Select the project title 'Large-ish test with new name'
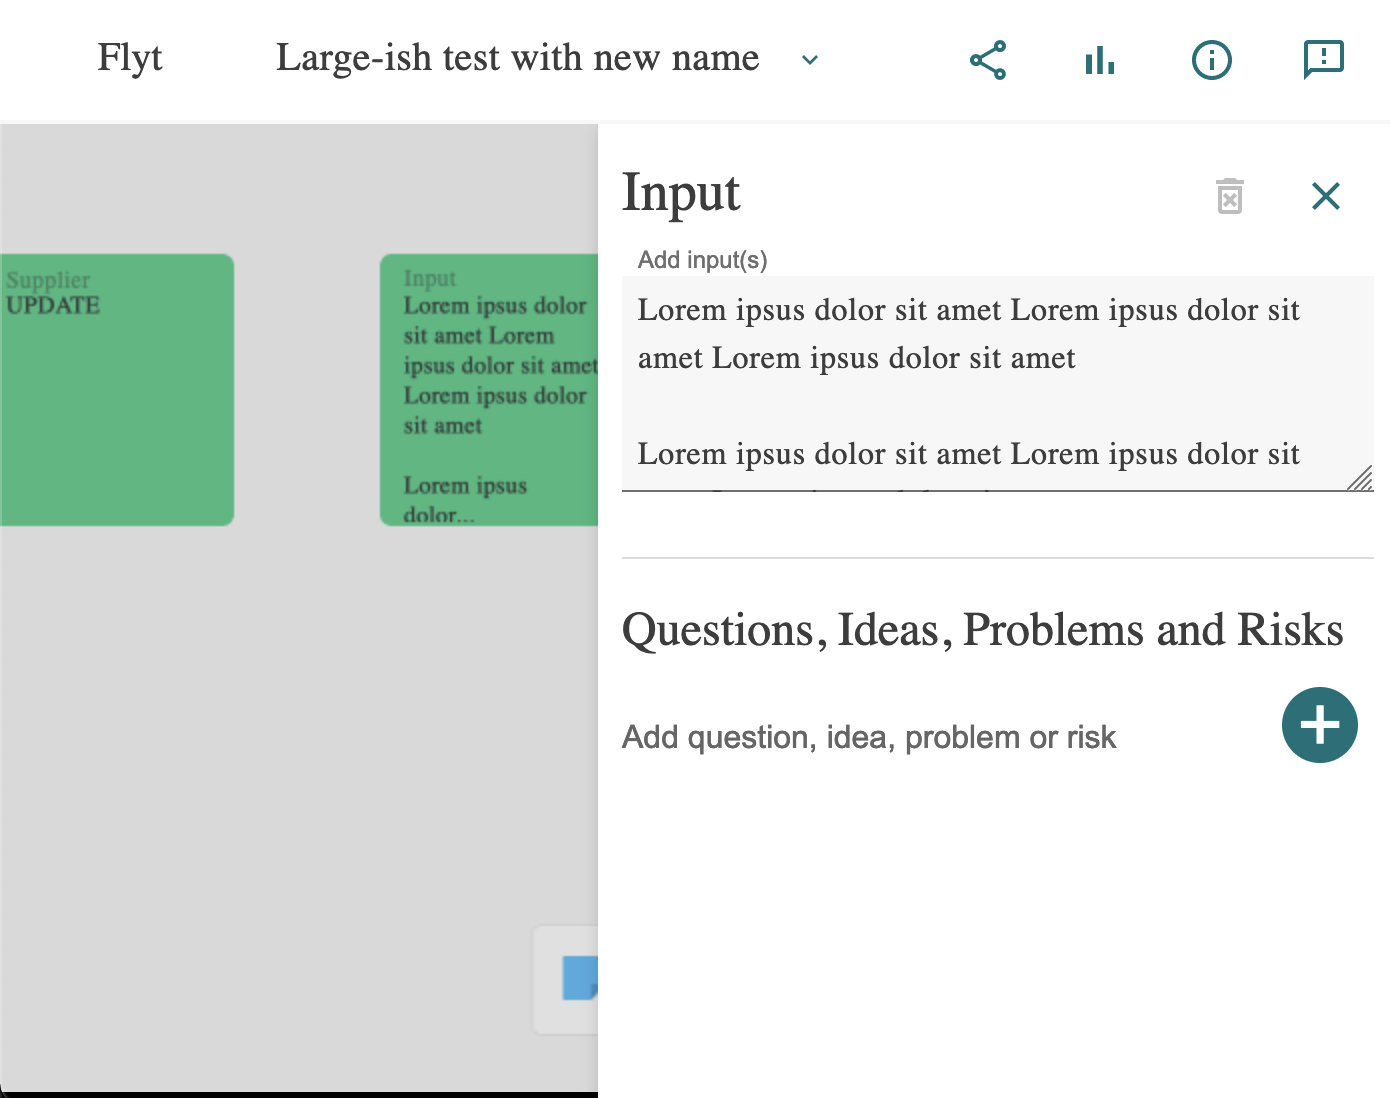1390x1098 pixels. point(518,58)
